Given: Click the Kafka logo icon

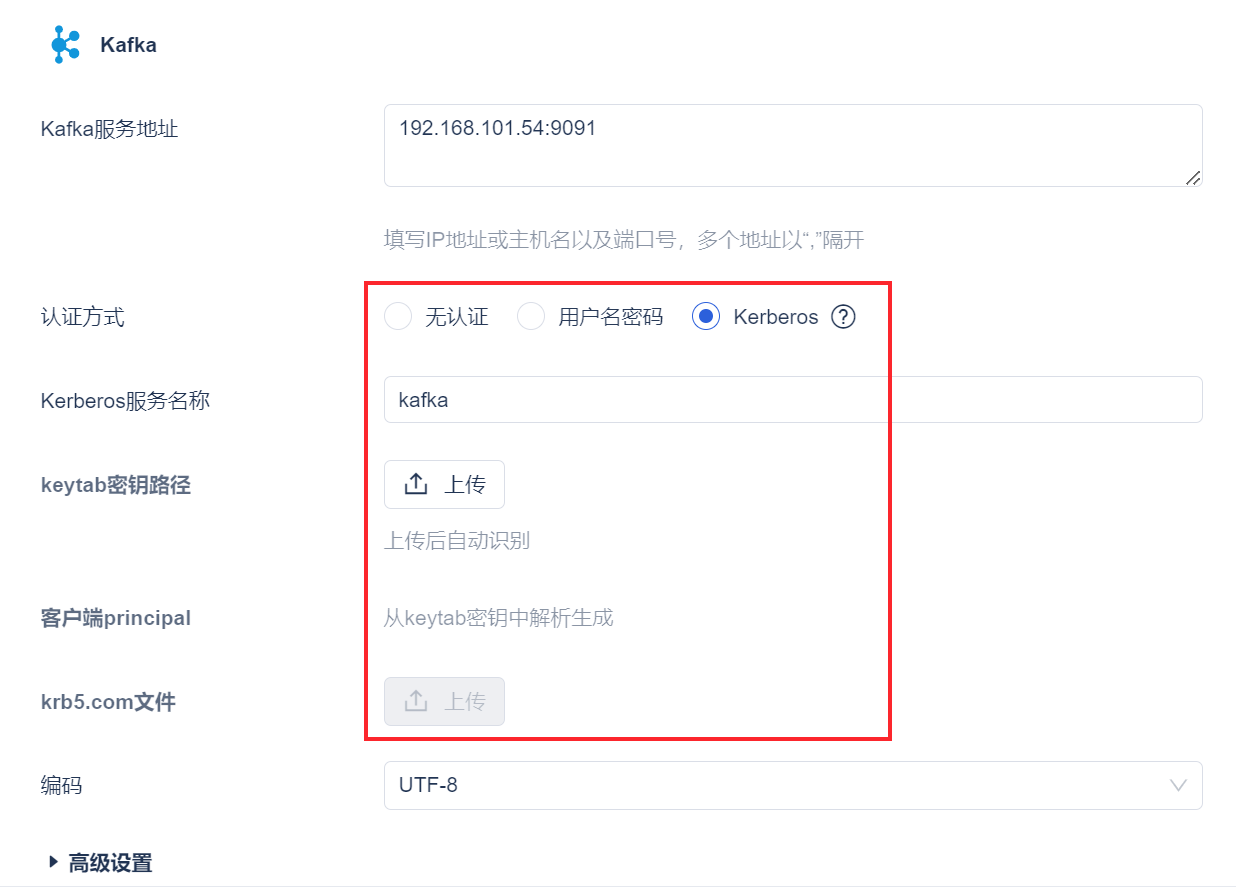Looking at the screenshot, I should click(x=65, y=45).
